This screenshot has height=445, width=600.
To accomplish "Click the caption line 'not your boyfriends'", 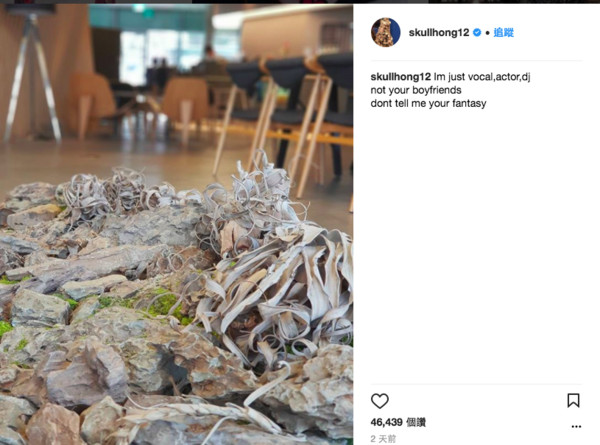I will click(416, 90).
